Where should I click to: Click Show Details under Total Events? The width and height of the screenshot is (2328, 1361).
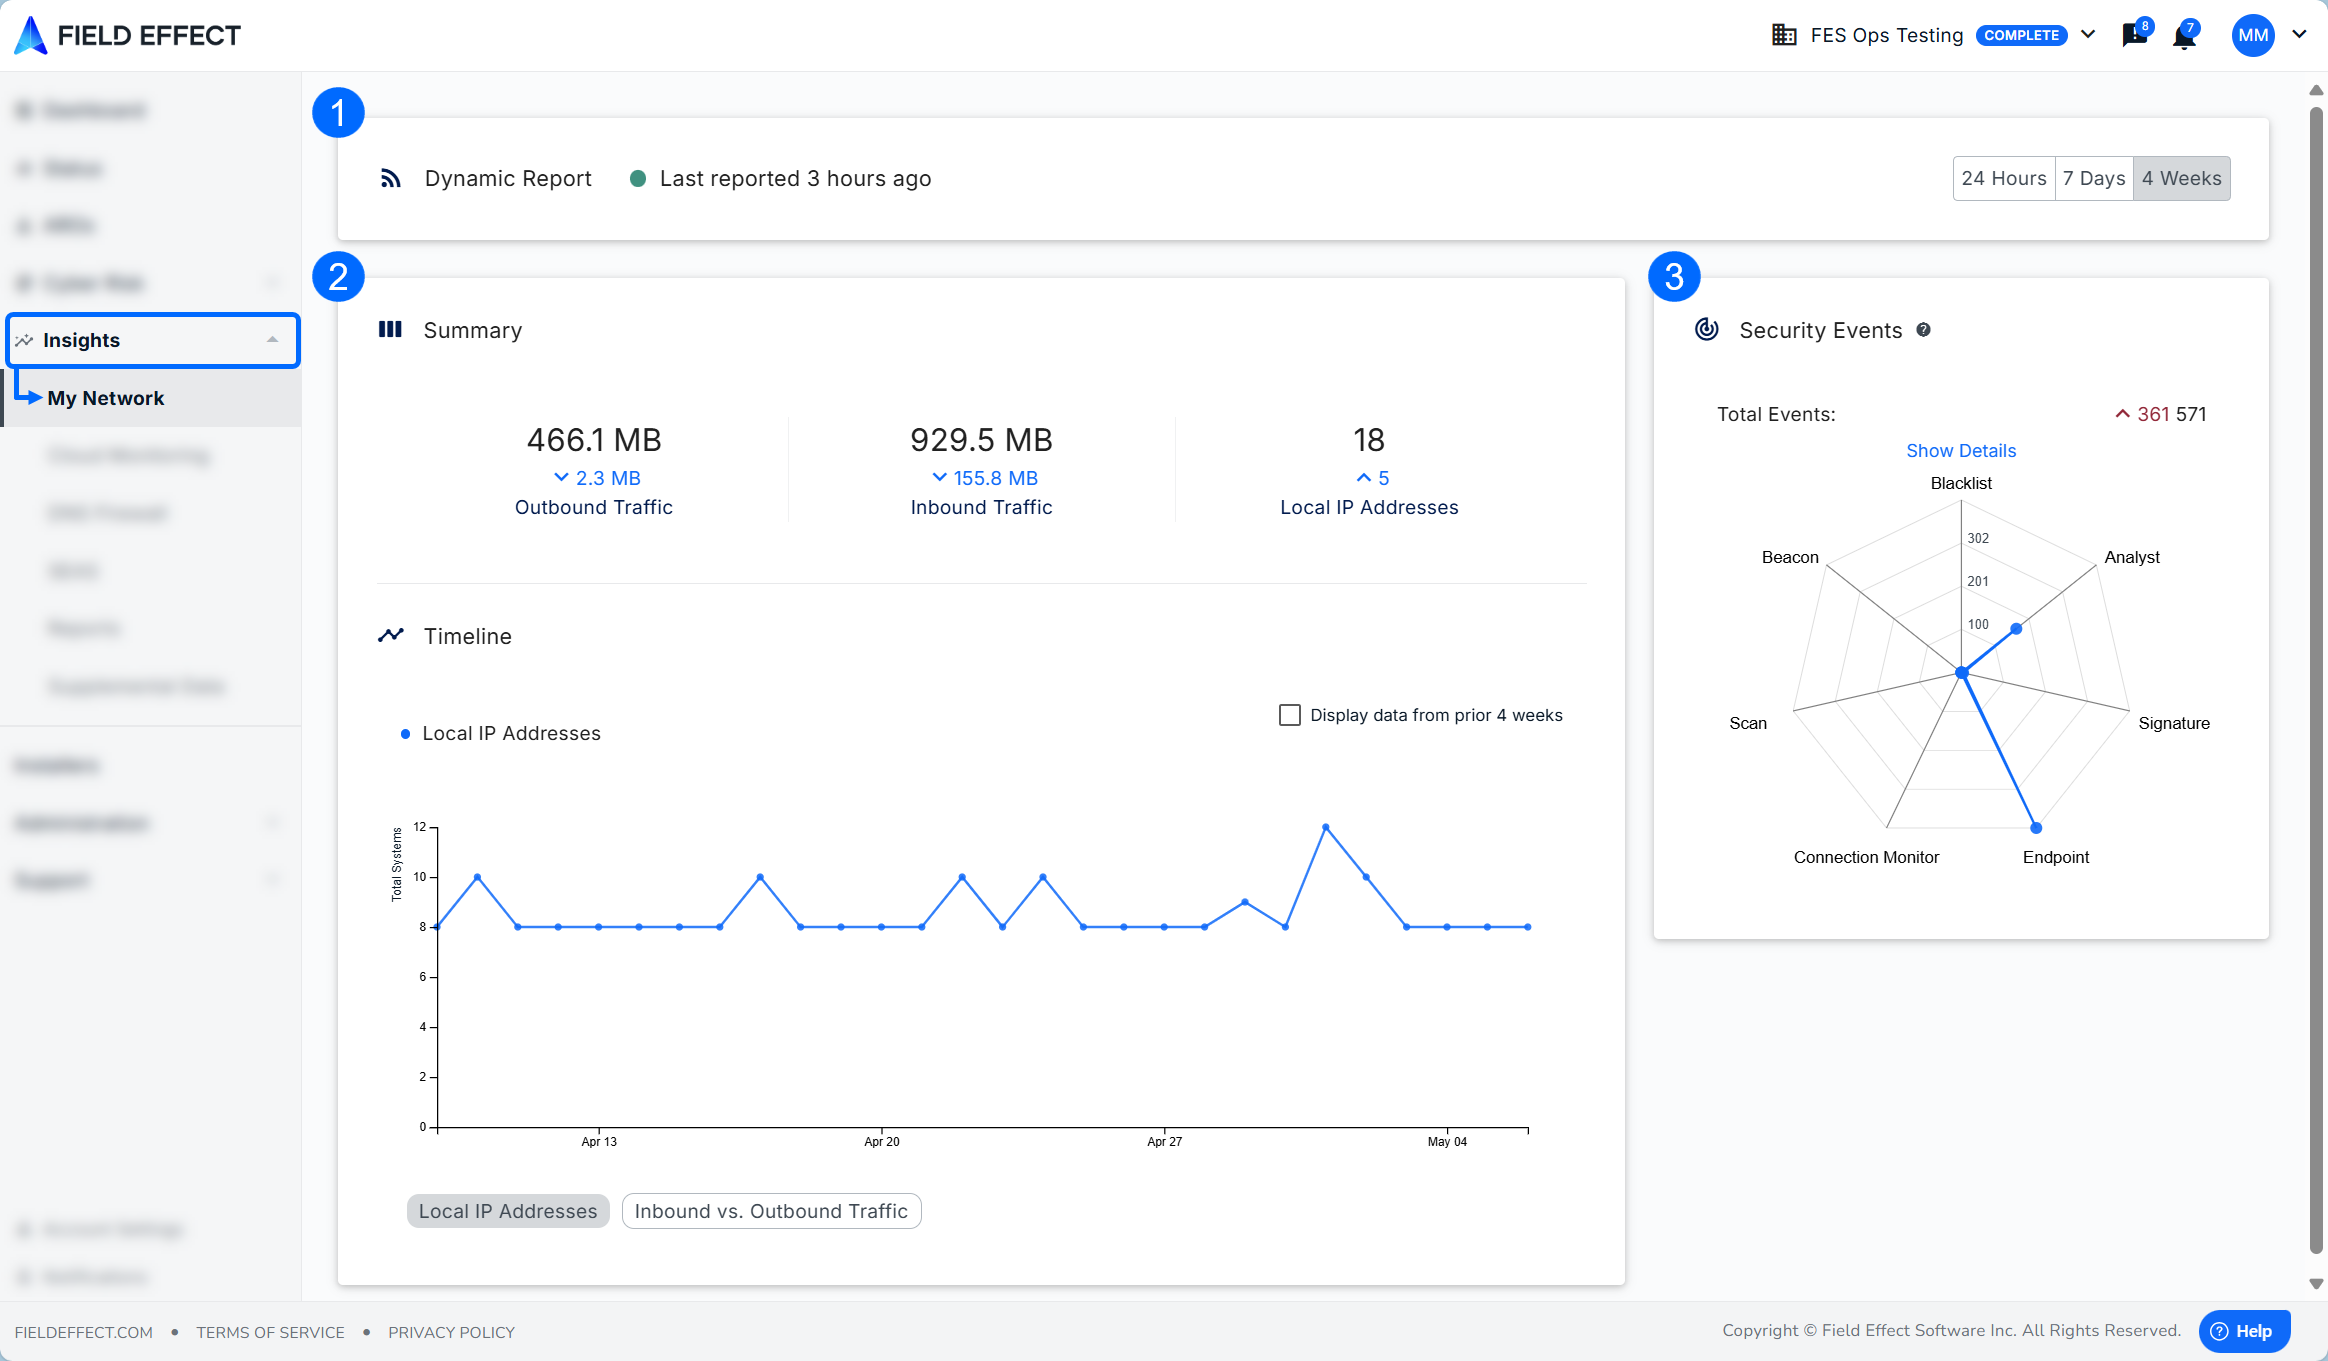1960,451
